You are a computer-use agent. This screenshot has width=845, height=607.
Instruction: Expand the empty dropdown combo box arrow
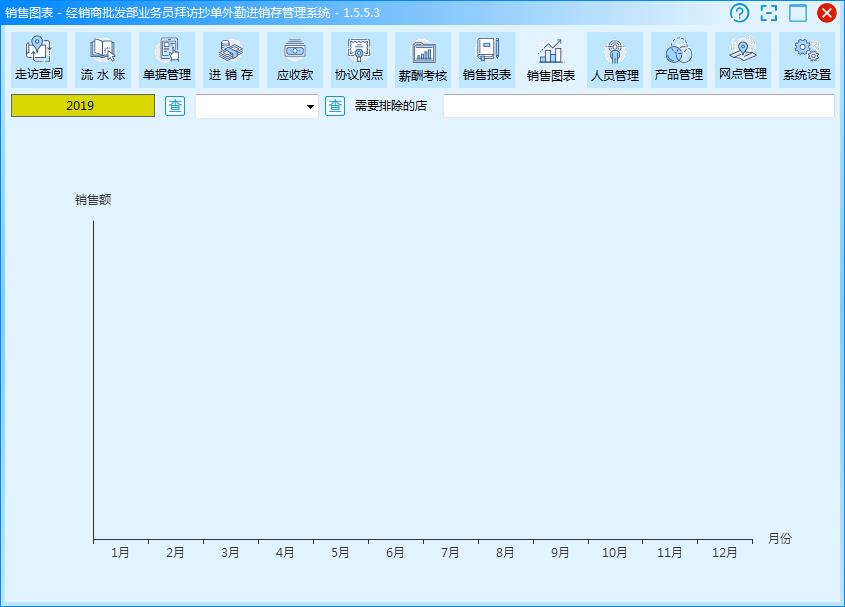click(x=310, y=106)
